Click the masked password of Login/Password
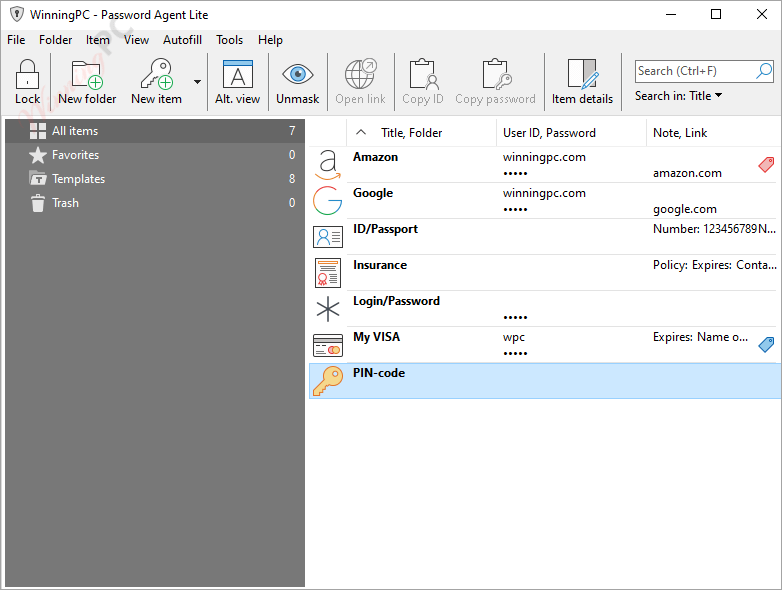Screen dimensions: 782x590 tap(515, 317)
